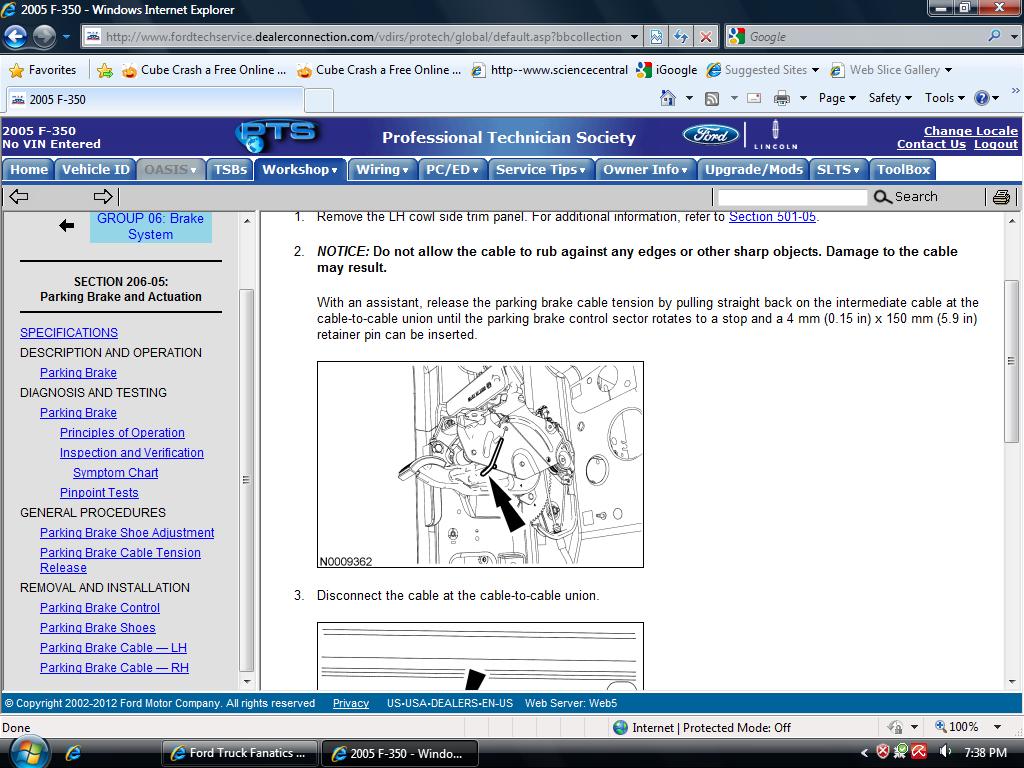Click the browser Forward arrow button
Screen dimensions: 1024x768
tap(44, 37)
